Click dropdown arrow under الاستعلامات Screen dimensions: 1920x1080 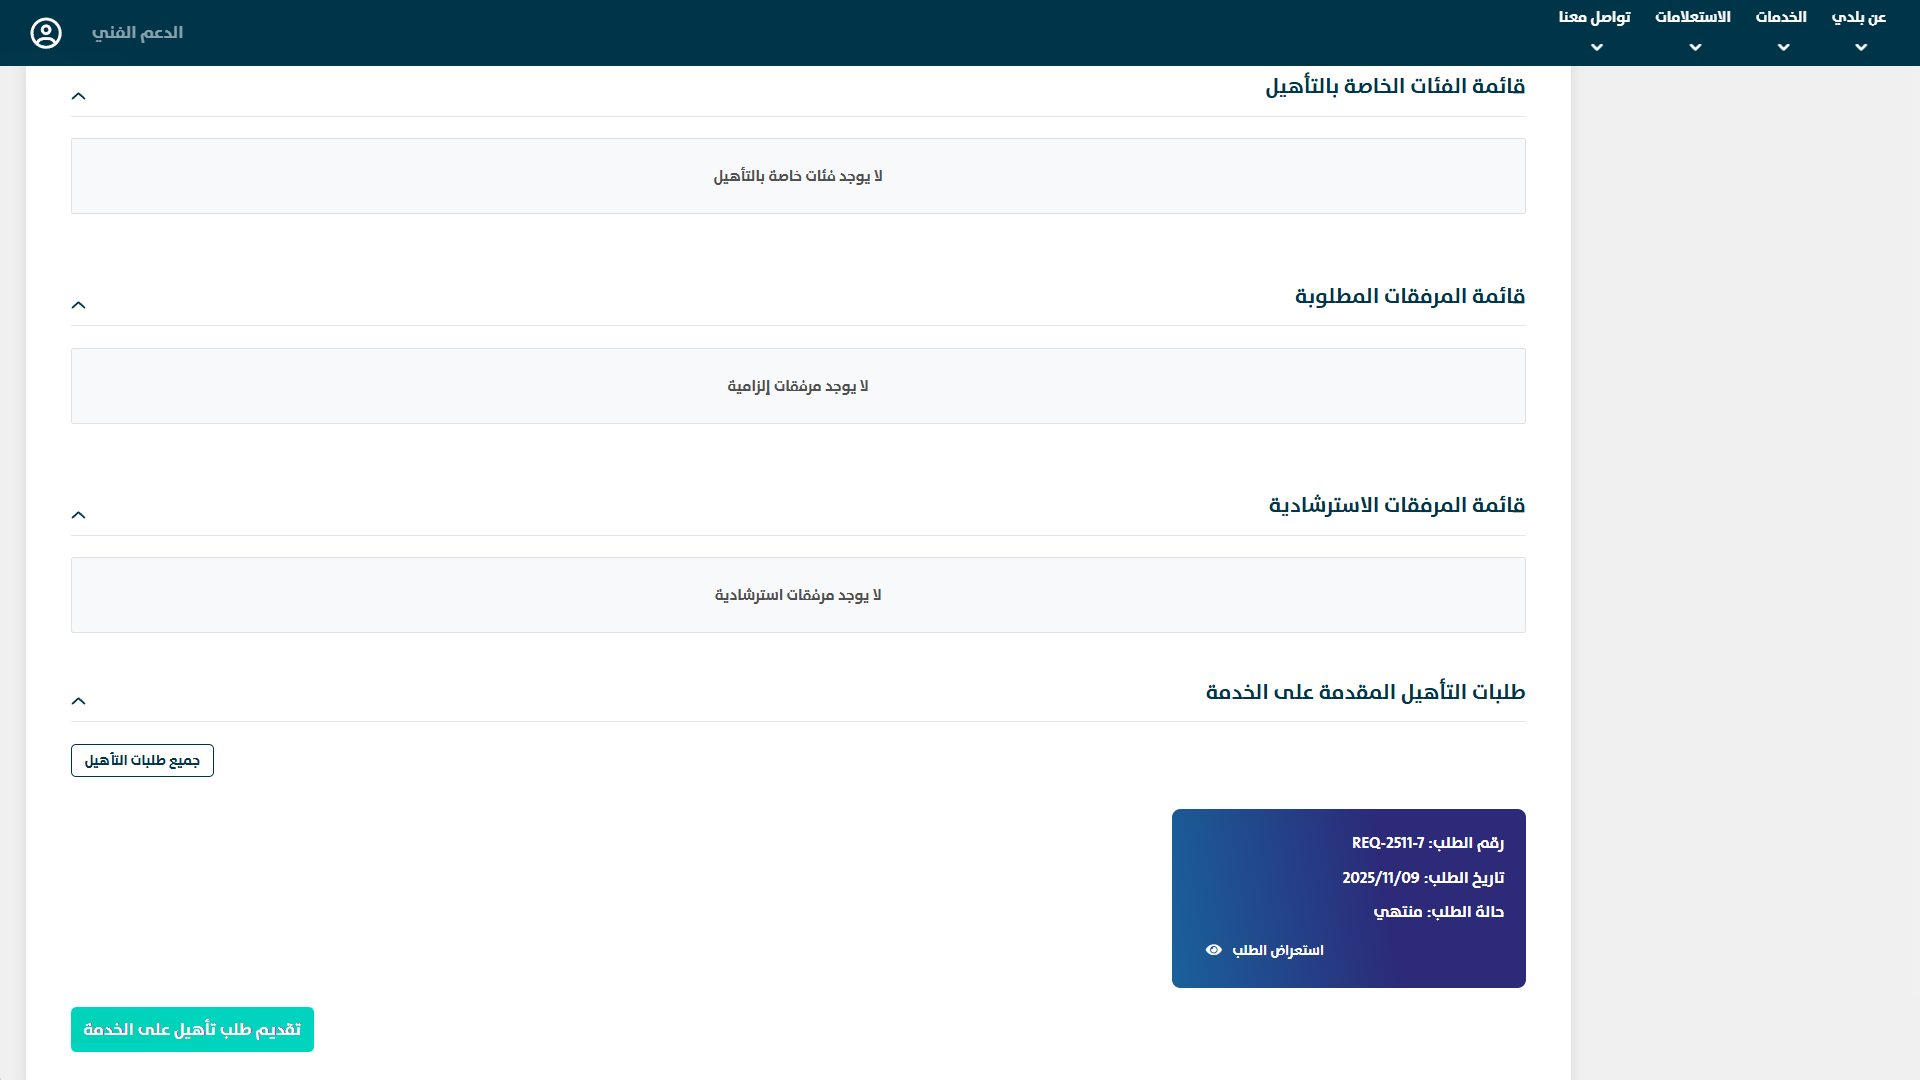pos(1695,47)
